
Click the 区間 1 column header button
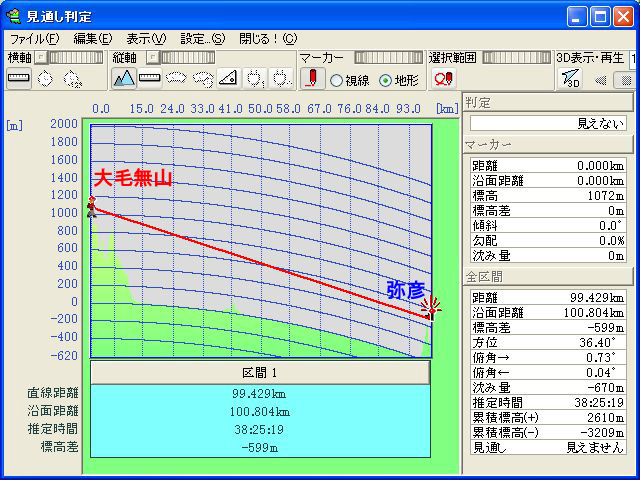click(x=260, y=373)
